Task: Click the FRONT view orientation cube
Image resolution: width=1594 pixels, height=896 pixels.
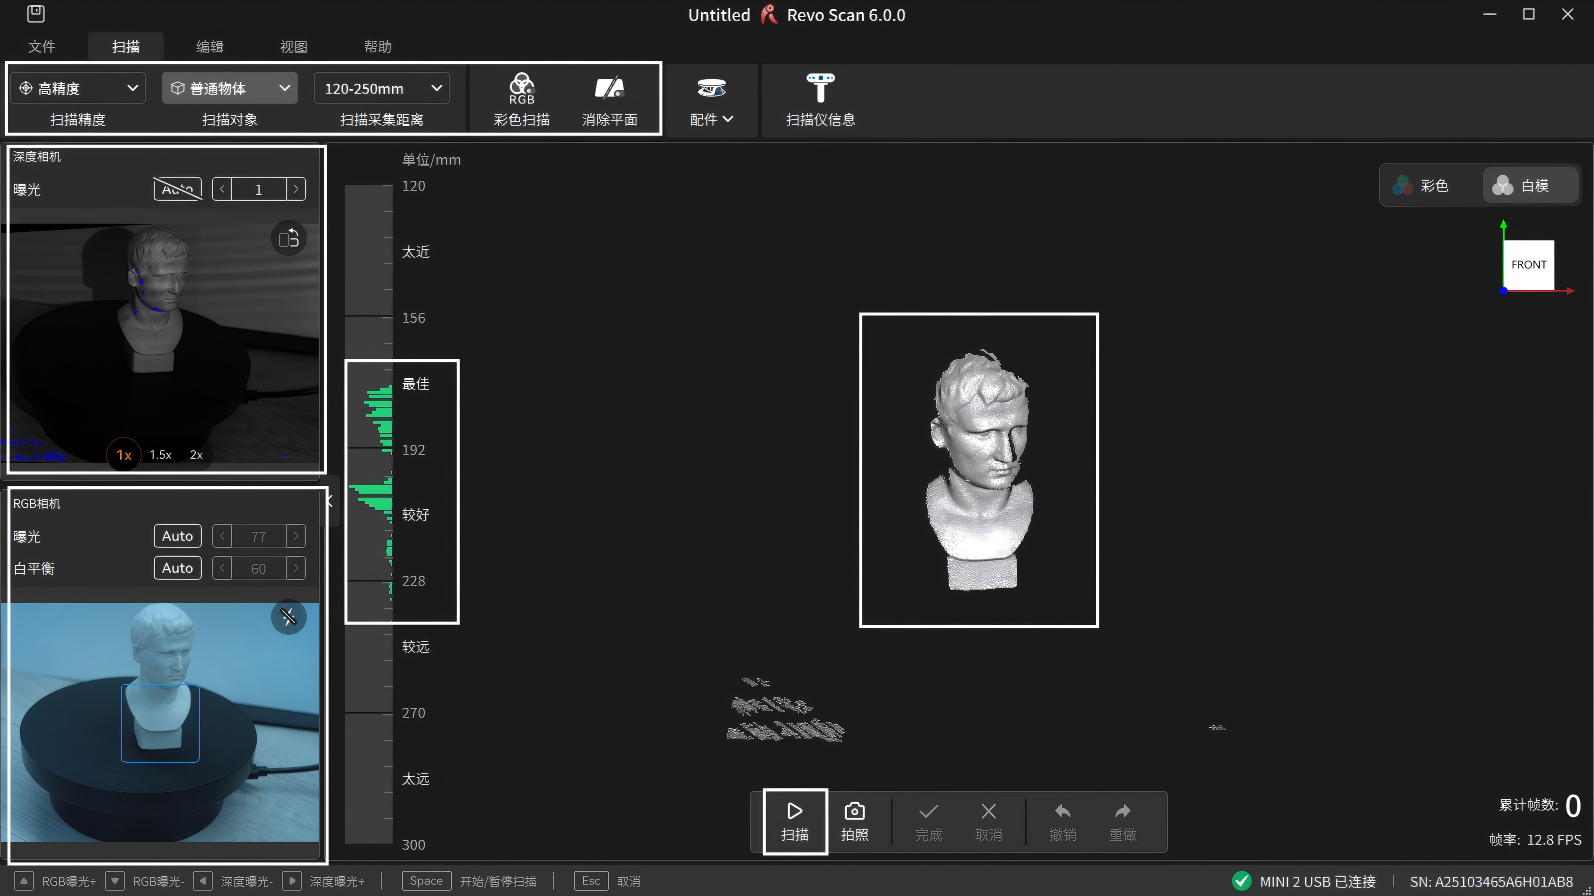Action: (x=1528, y=265)
